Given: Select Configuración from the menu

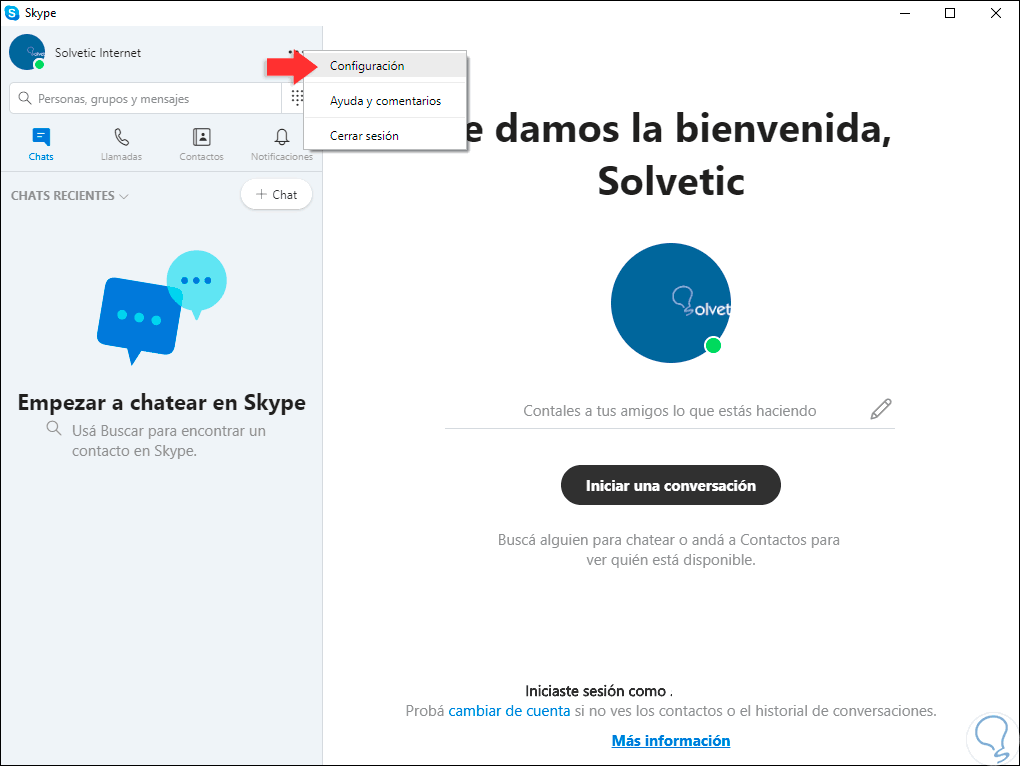Looking at the screenshot, I should pyautogui.click(x=385, y=66).
